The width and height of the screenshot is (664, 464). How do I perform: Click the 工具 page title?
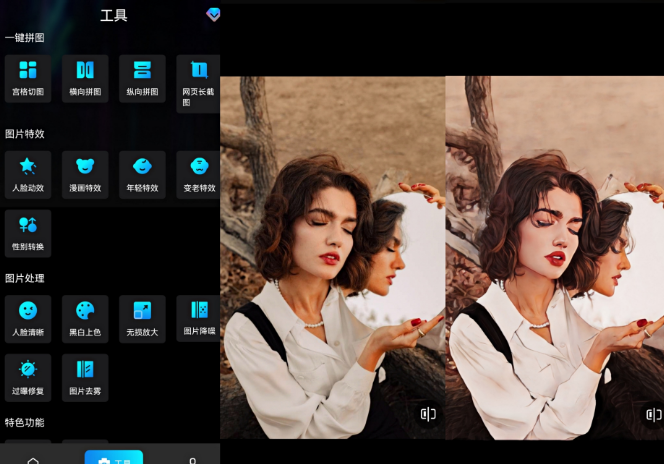(x=113, y=16)
